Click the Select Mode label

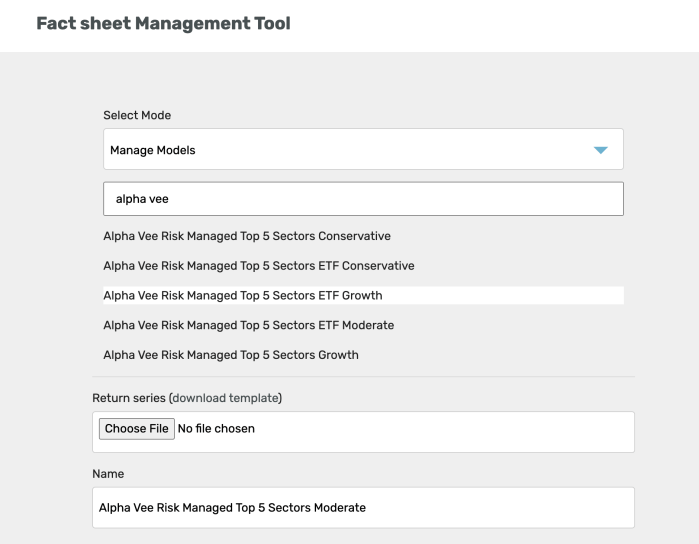coord(137,115)
